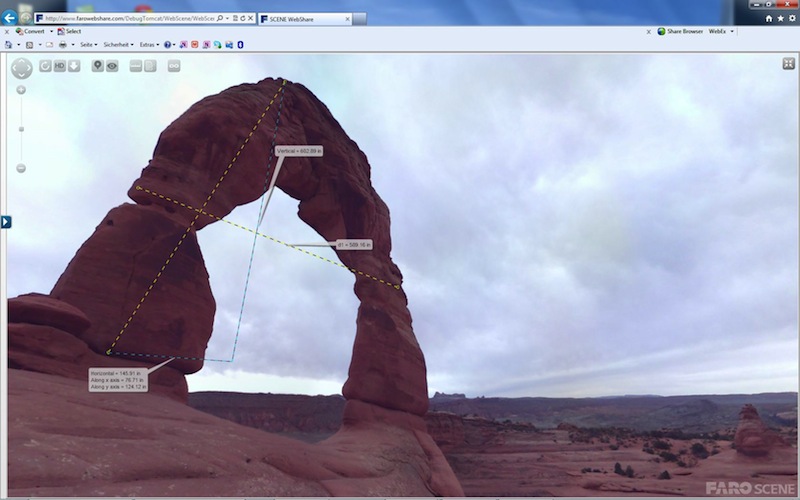Open the WebEx menu
This screenshot has height=500, width=800.
720,31
